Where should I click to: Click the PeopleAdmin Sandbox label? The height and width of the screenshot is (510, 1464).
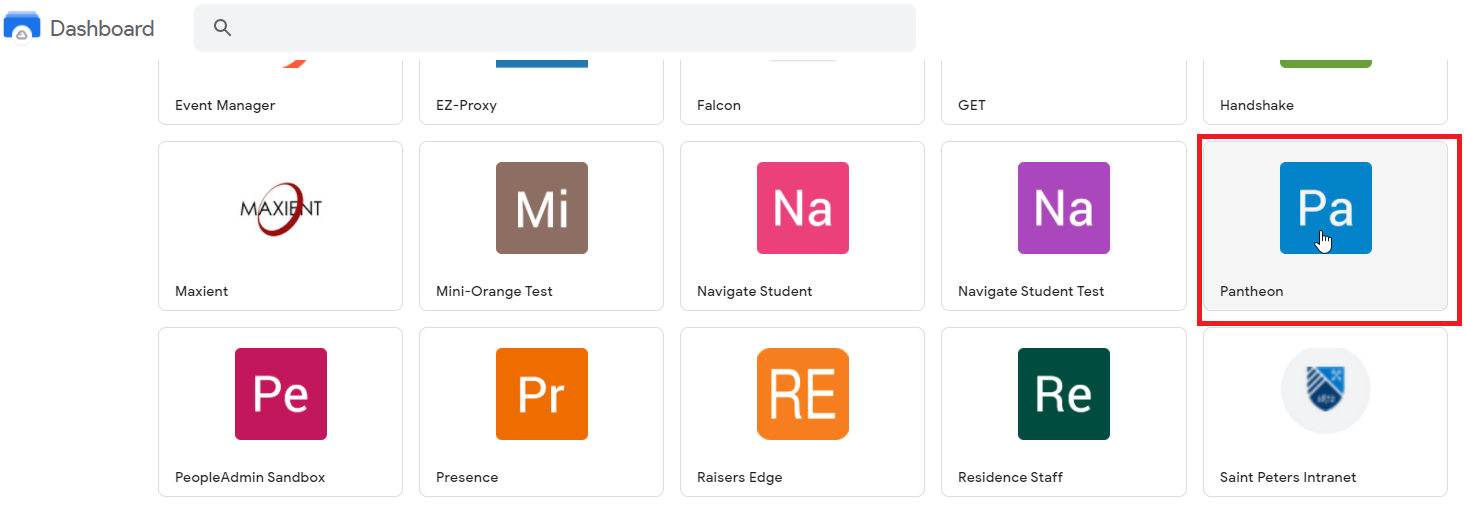coord(250,477)
